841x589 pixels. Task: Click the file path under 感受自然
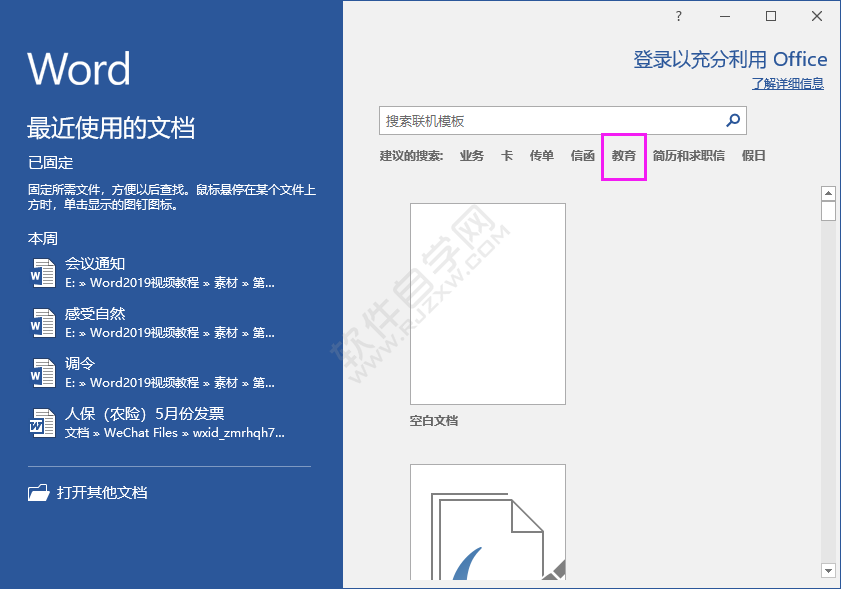point(169,333)
